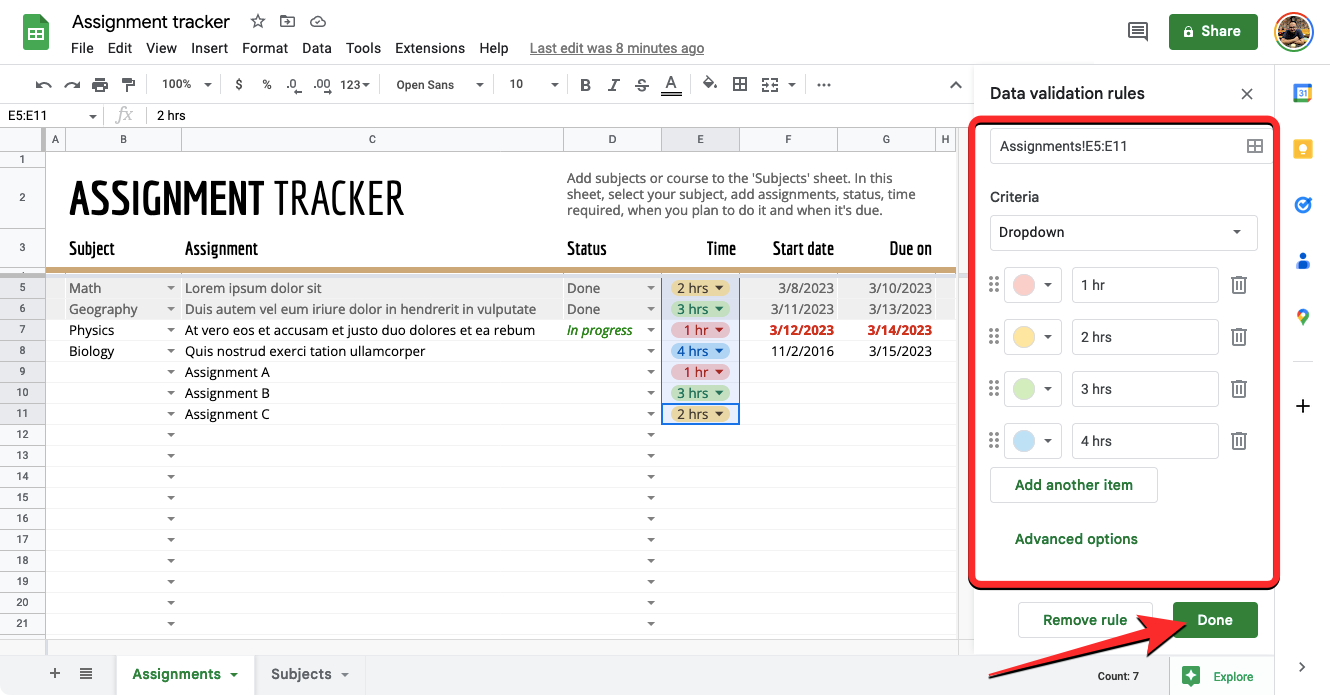This screenshot has width=1330, height=695.
Task: Open the Extensions menu
Action: (x=430, y=48)
